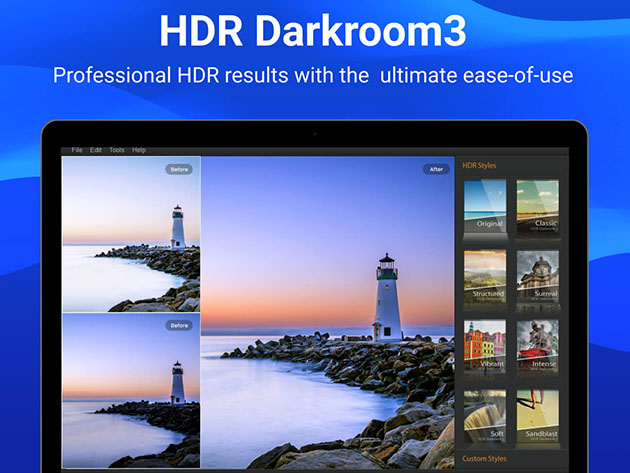This screenshot has width=630, height=473.
Task: Apply the Vibrant HDR style
Action: pyautogui.click(x=485, y=346)
